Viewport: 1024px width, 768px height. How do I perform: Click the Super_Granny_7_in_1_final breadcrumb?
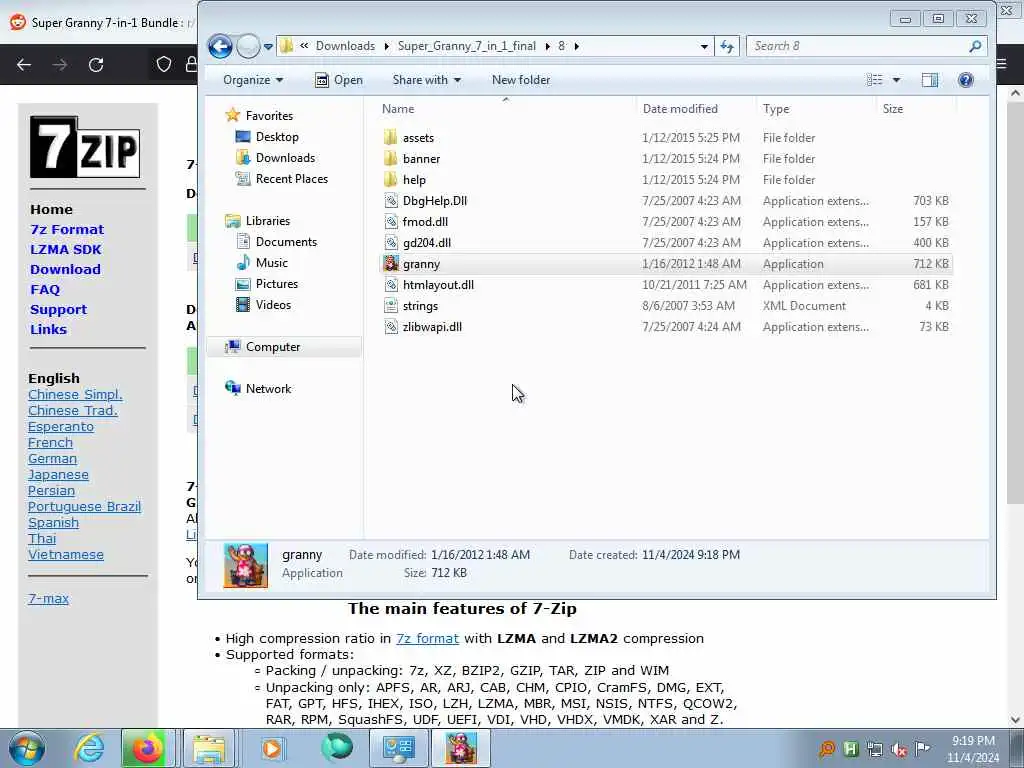click(466, 46)
